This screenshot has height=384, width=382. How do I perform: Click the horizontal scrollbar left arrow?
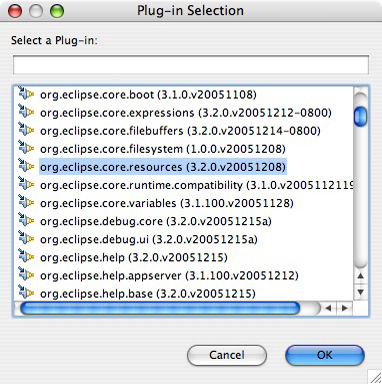click(329, 308)
